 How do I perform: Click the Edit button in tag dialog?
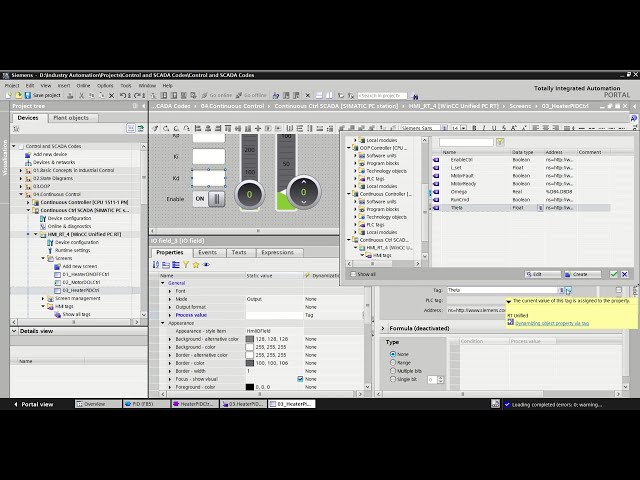point(542,274)
